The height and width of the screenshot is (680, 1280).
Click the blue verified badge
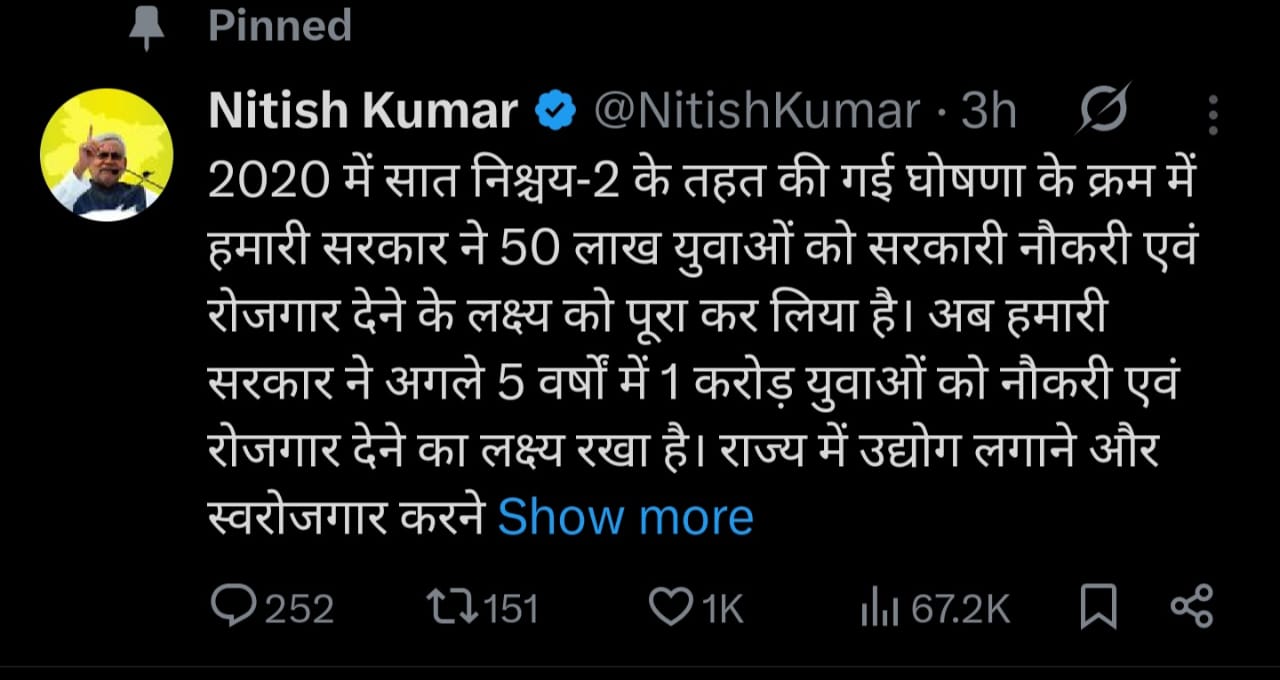(554, 110)
